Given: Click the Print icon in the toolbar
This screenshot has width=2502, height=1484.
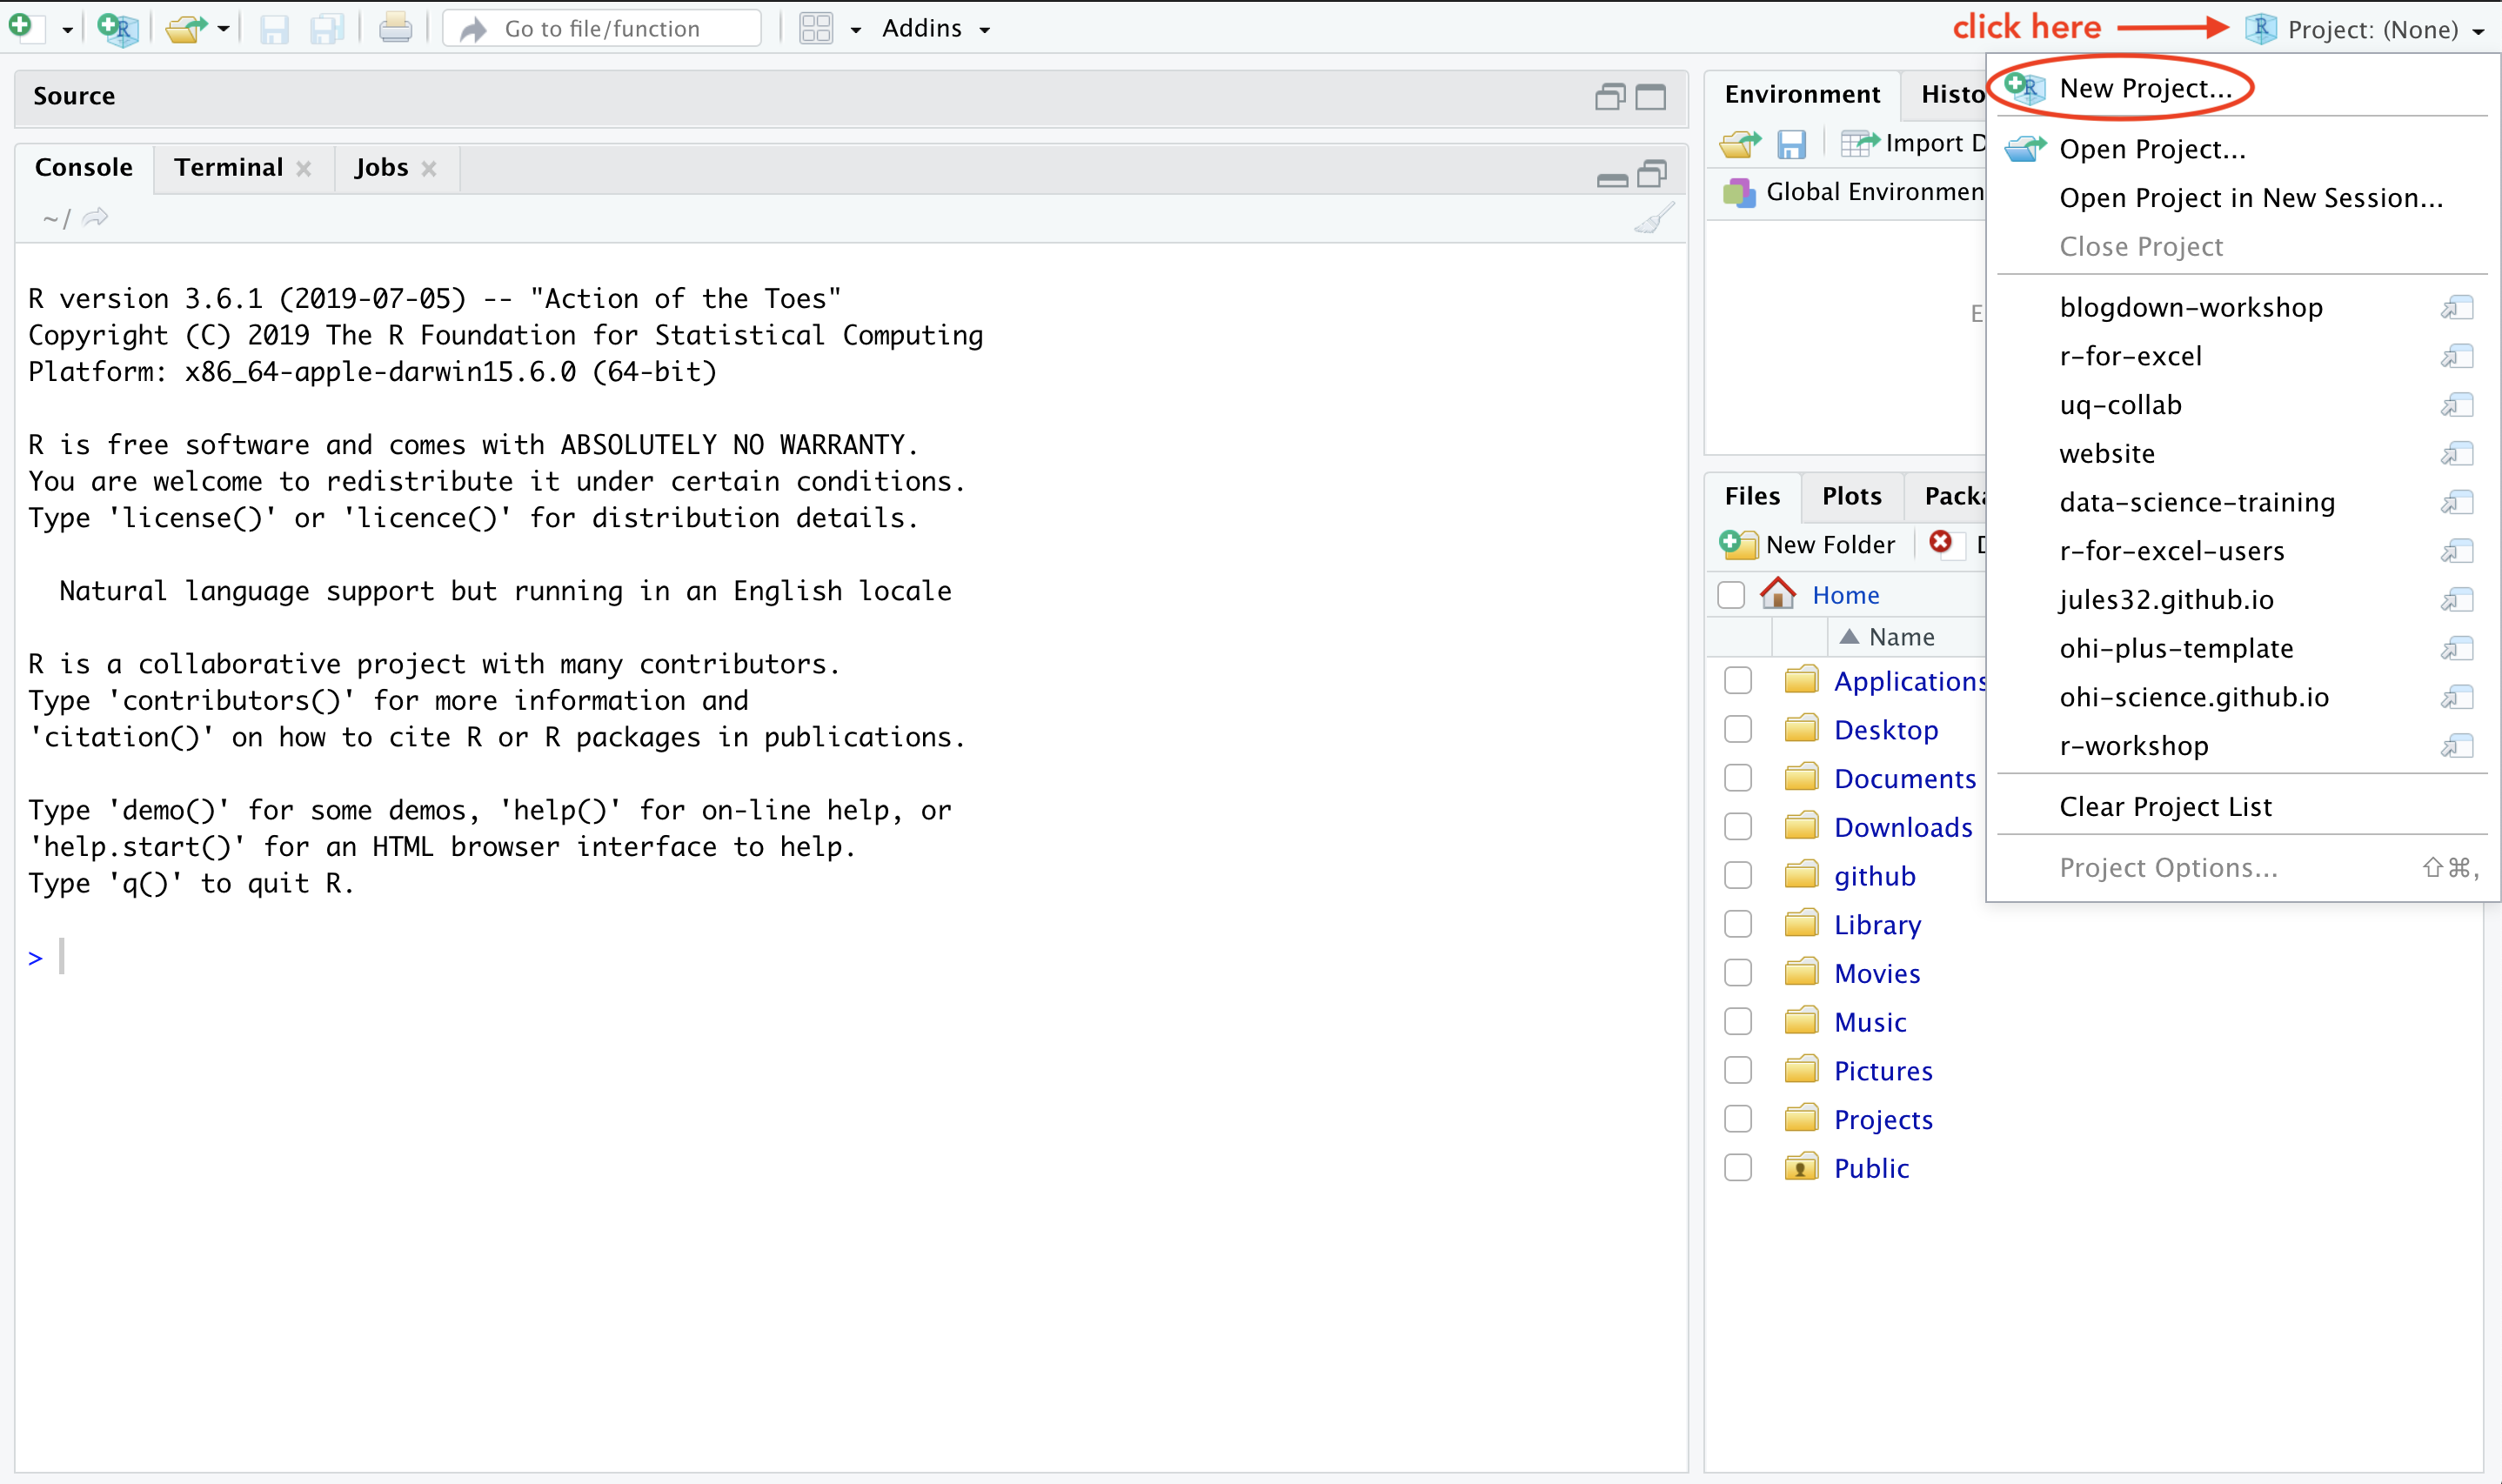Looking at the screenshot, I should (395, 28).
